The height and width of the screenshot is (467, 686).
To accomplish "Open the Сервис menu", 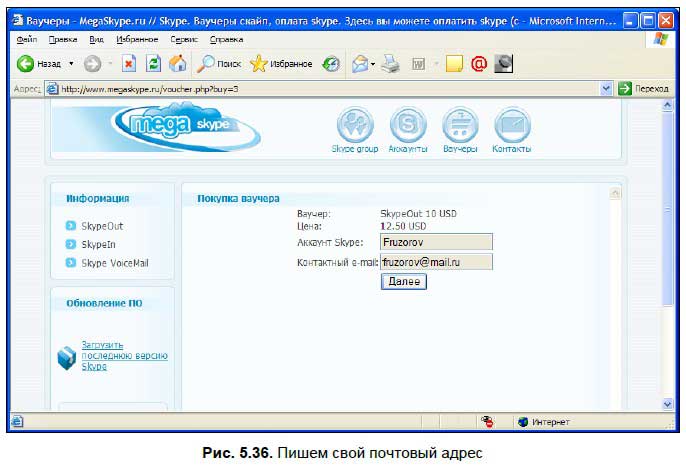I will (183, 39).
